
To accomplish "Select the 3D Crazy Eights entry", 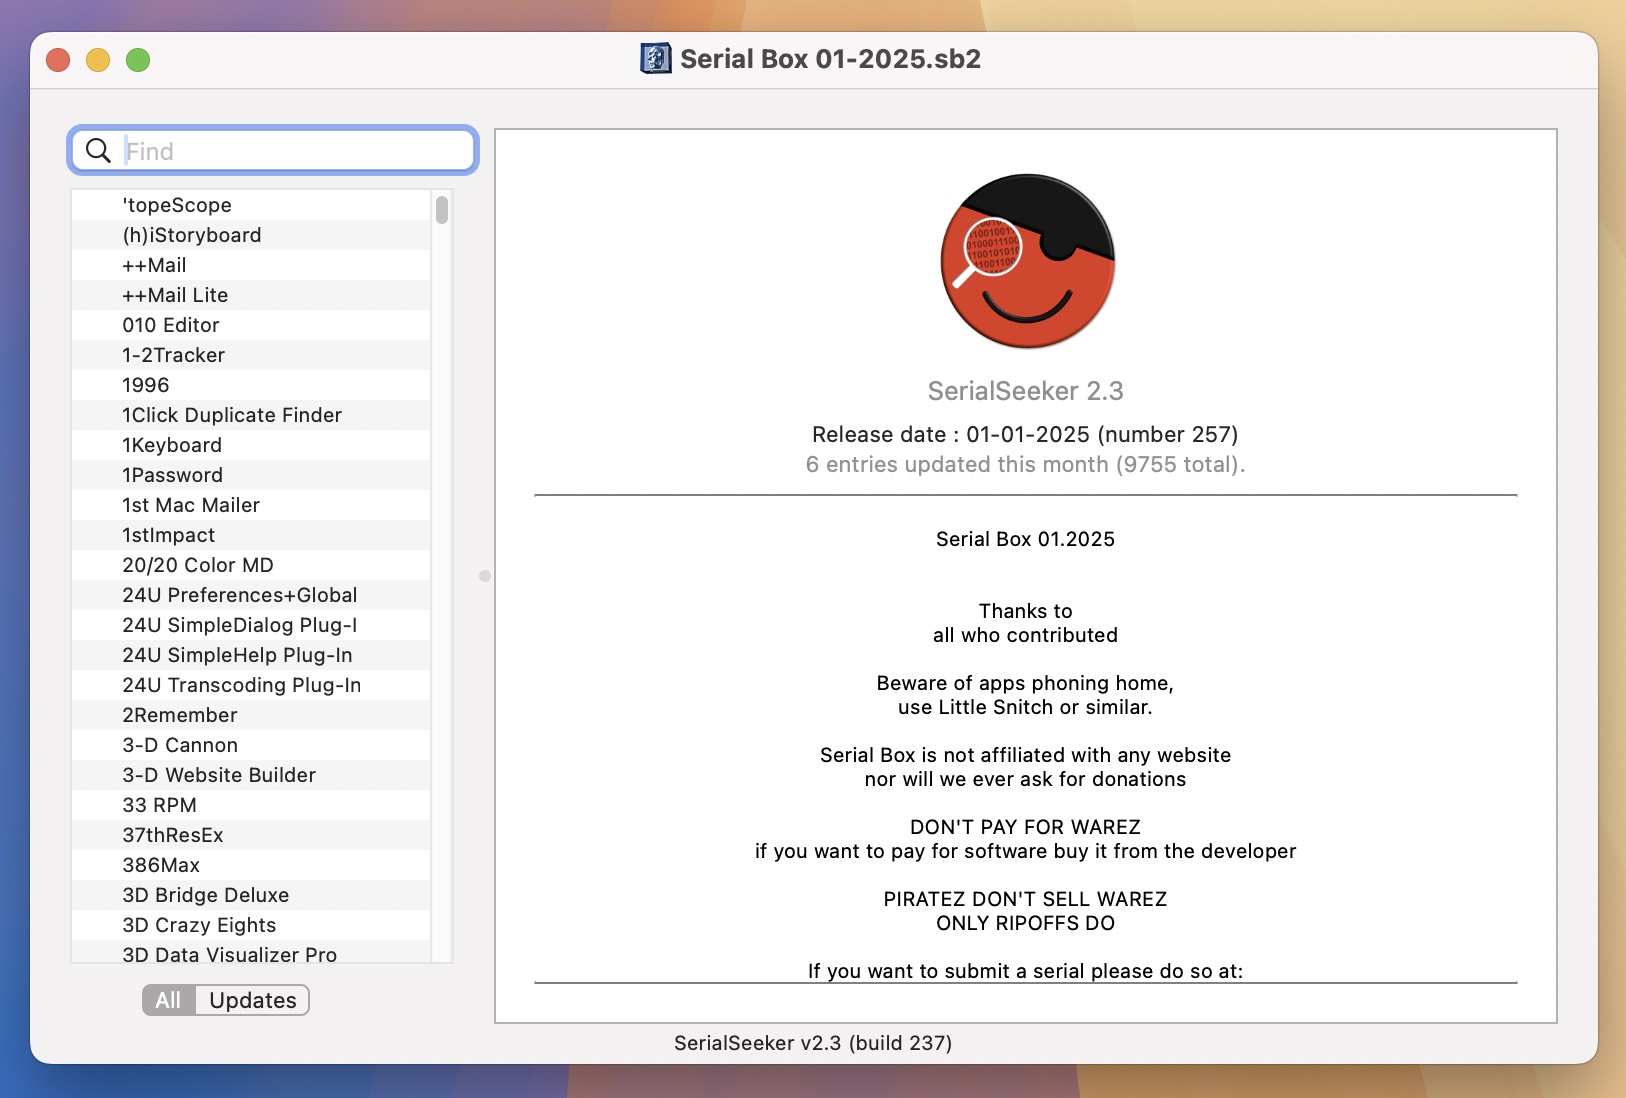I will [251, 925].
